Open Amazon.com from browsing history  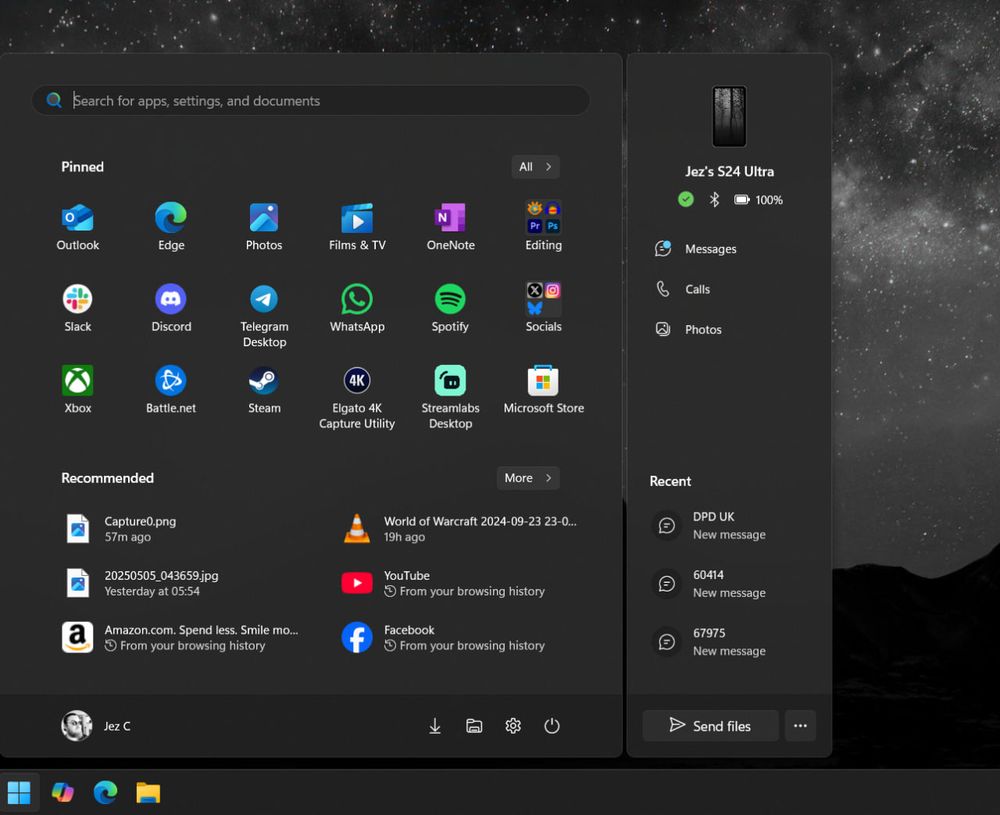coord(182,637)
